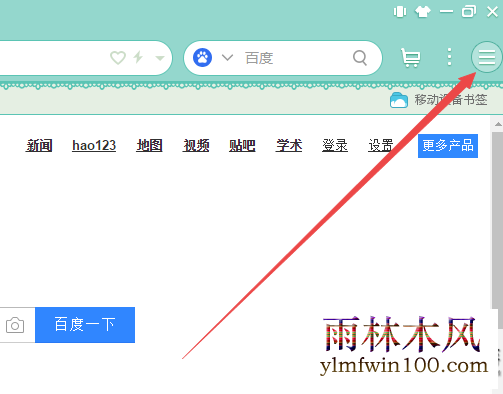Image resolution: width=503 pixels, height=394 pixels.
Task: Open the shopping cart icon
Action: [411, 57]
